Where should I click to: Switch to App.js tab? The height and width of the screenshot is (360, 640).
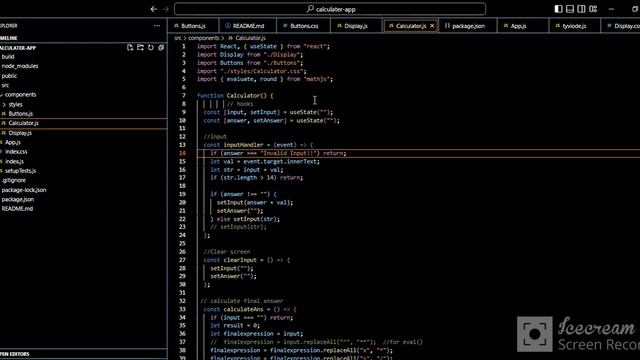[518, 26]
